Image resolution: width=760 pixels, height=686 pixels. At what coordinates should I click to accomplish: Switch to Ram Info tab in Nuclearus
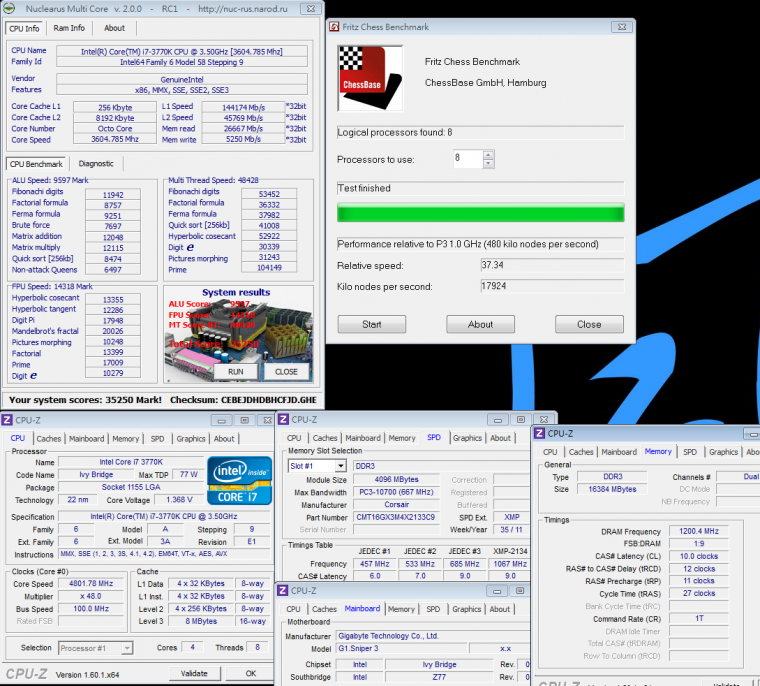(x=69, y=28)
